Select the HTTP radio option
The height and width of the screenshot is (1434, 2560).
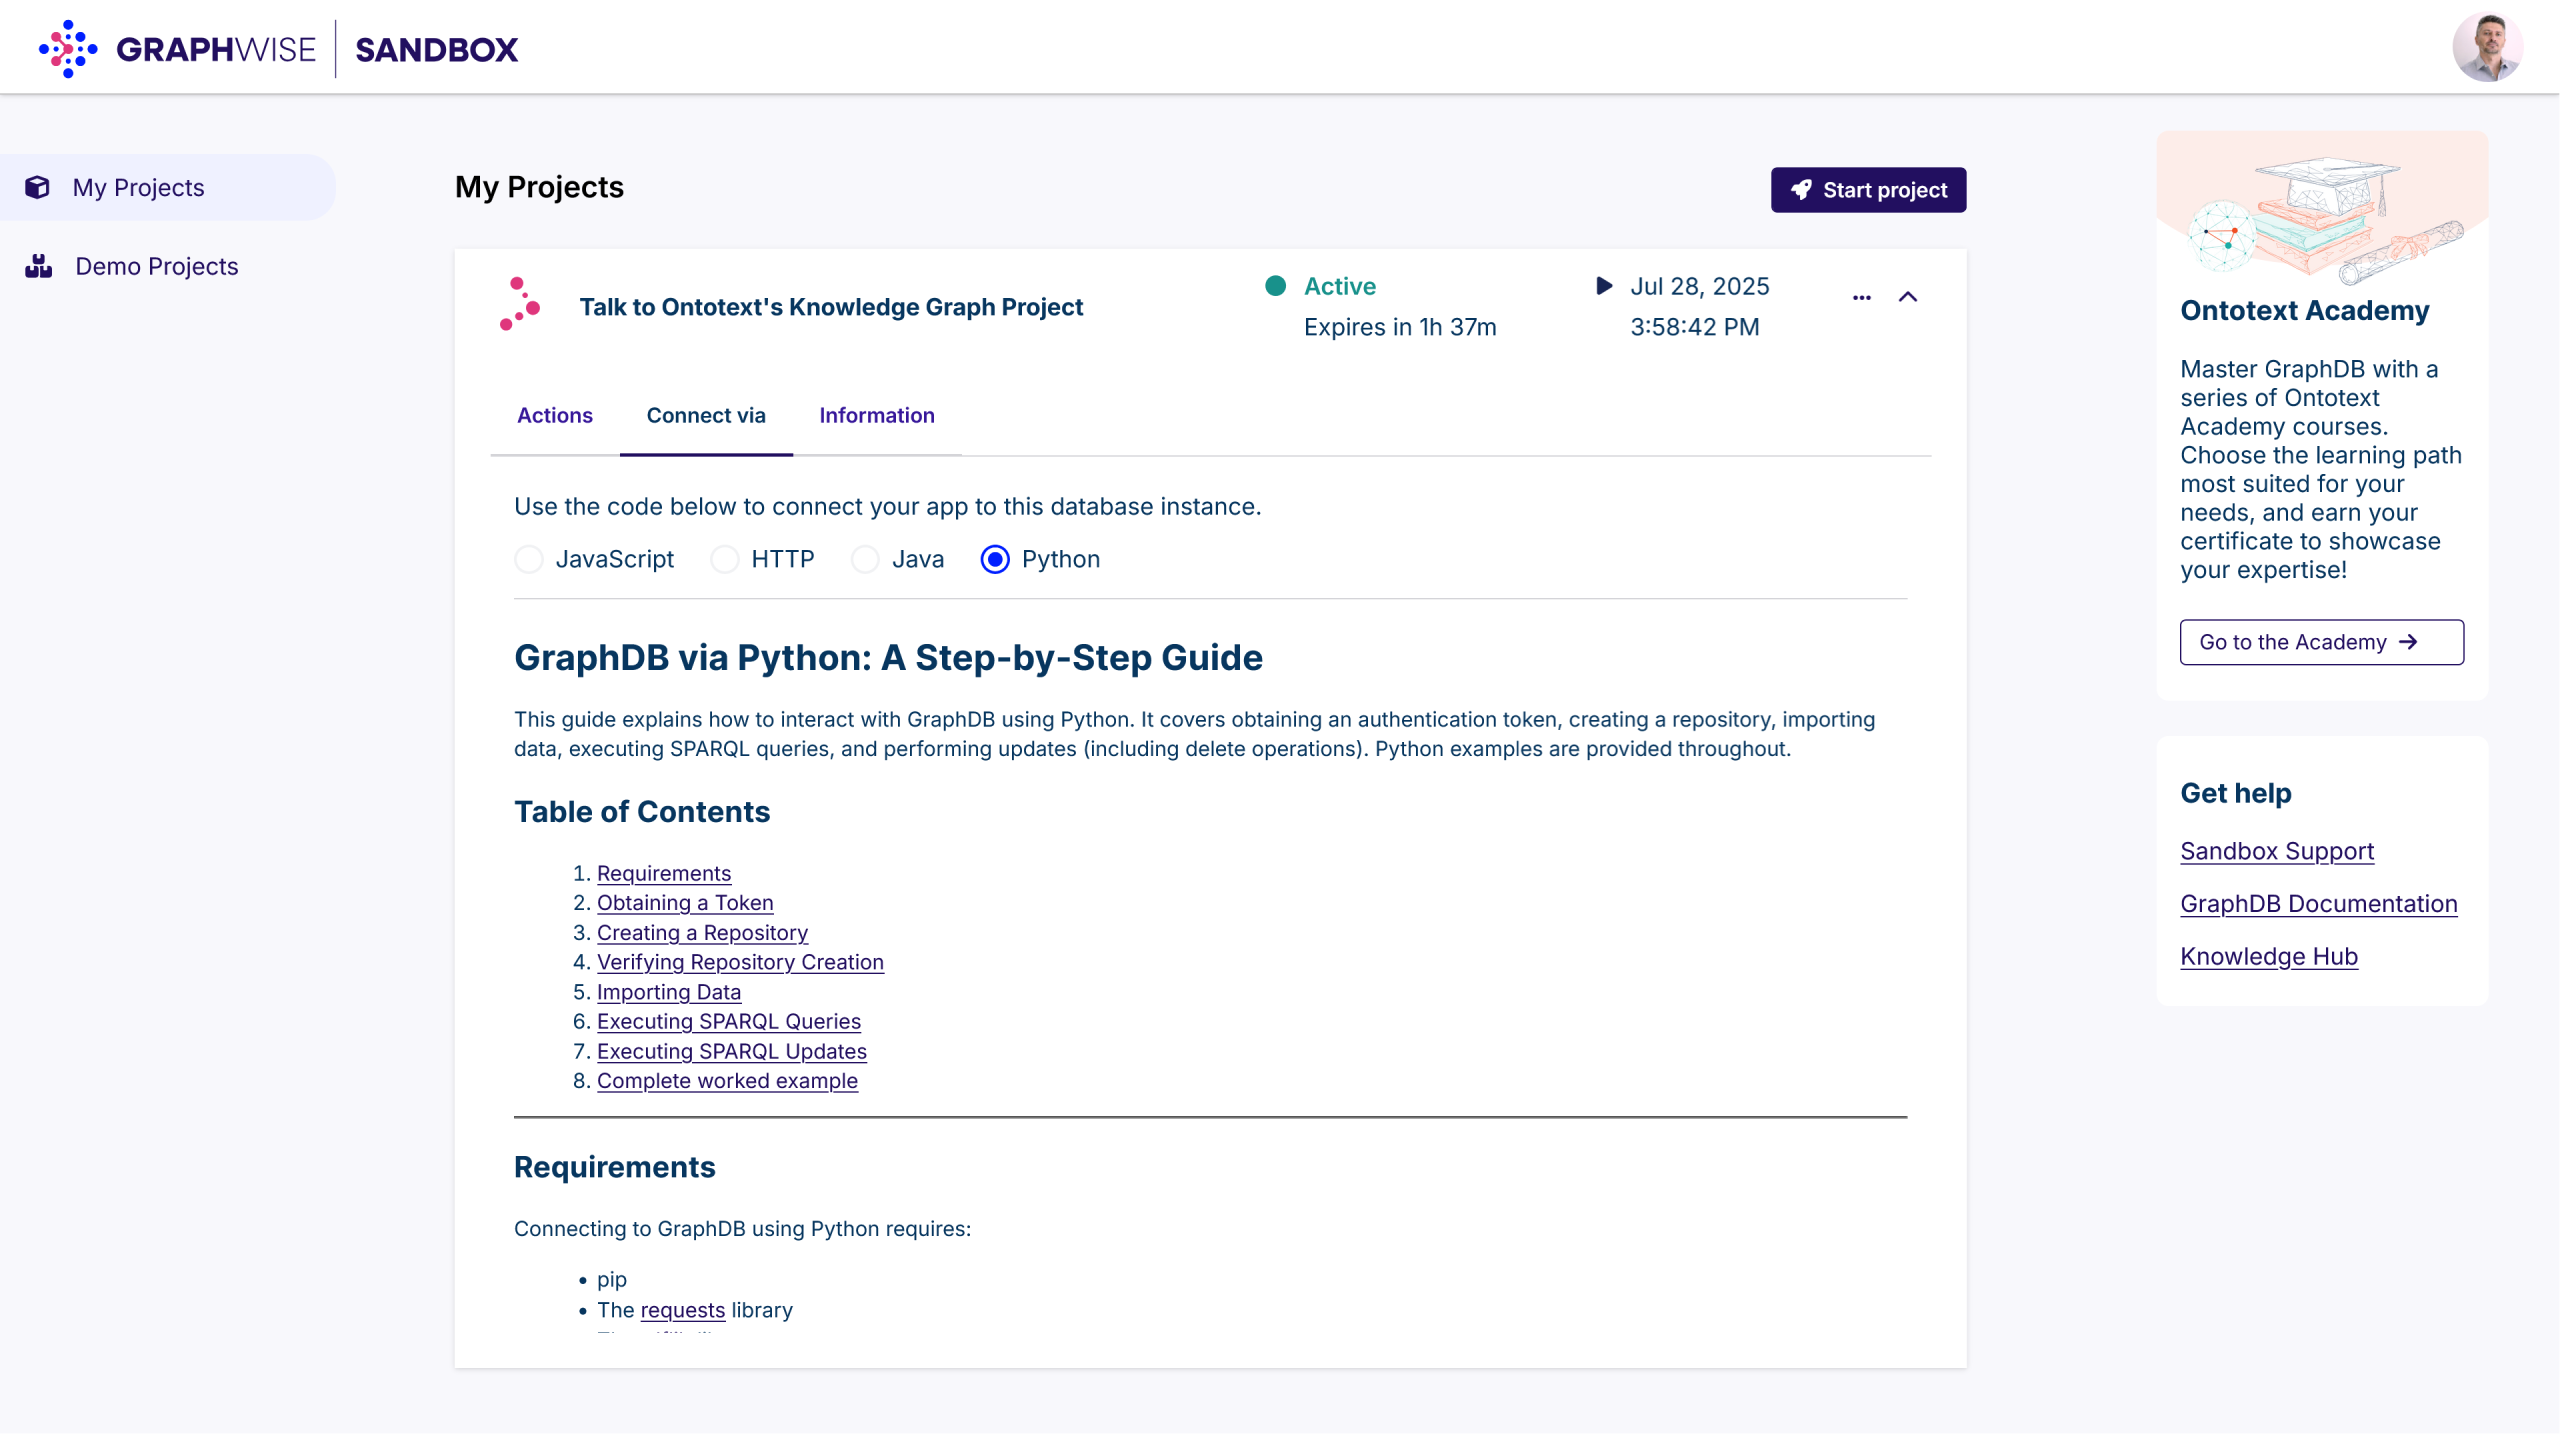[724, 559]
